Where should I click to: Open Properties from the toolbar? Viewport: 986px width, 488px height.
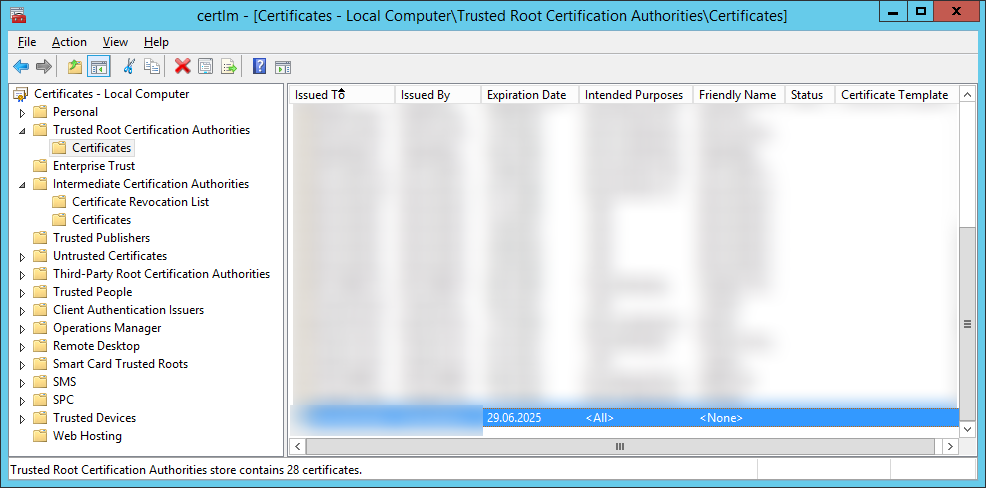pos(206,67)
